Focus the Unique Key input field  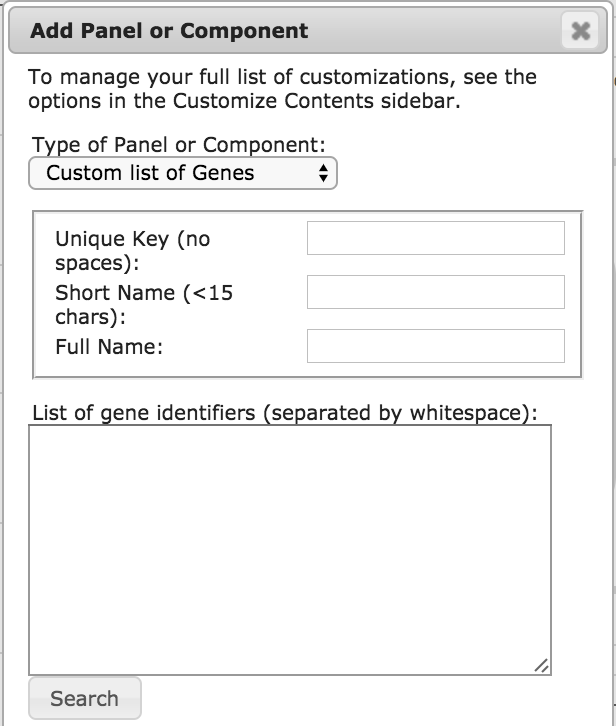435,238
